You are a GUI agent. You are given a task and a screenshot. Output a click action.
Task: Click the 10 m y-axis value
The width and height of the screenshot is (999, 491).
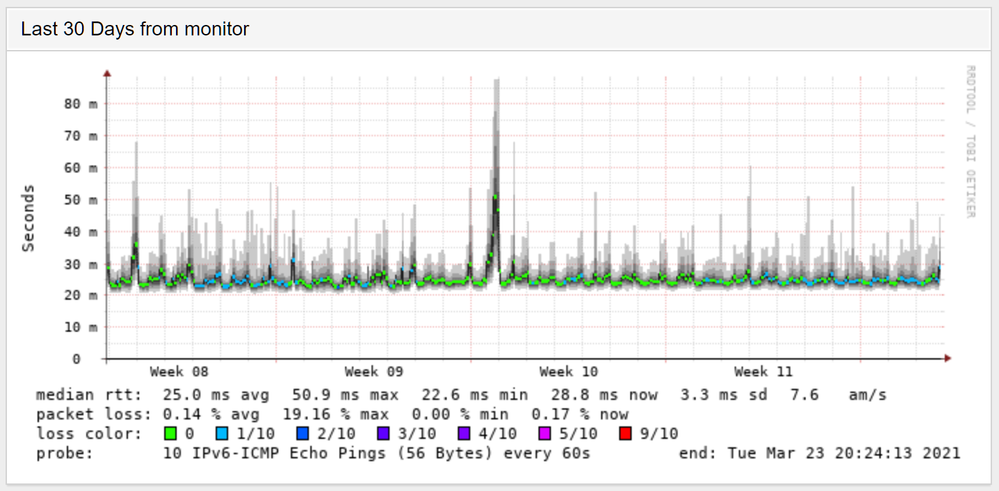81,327
